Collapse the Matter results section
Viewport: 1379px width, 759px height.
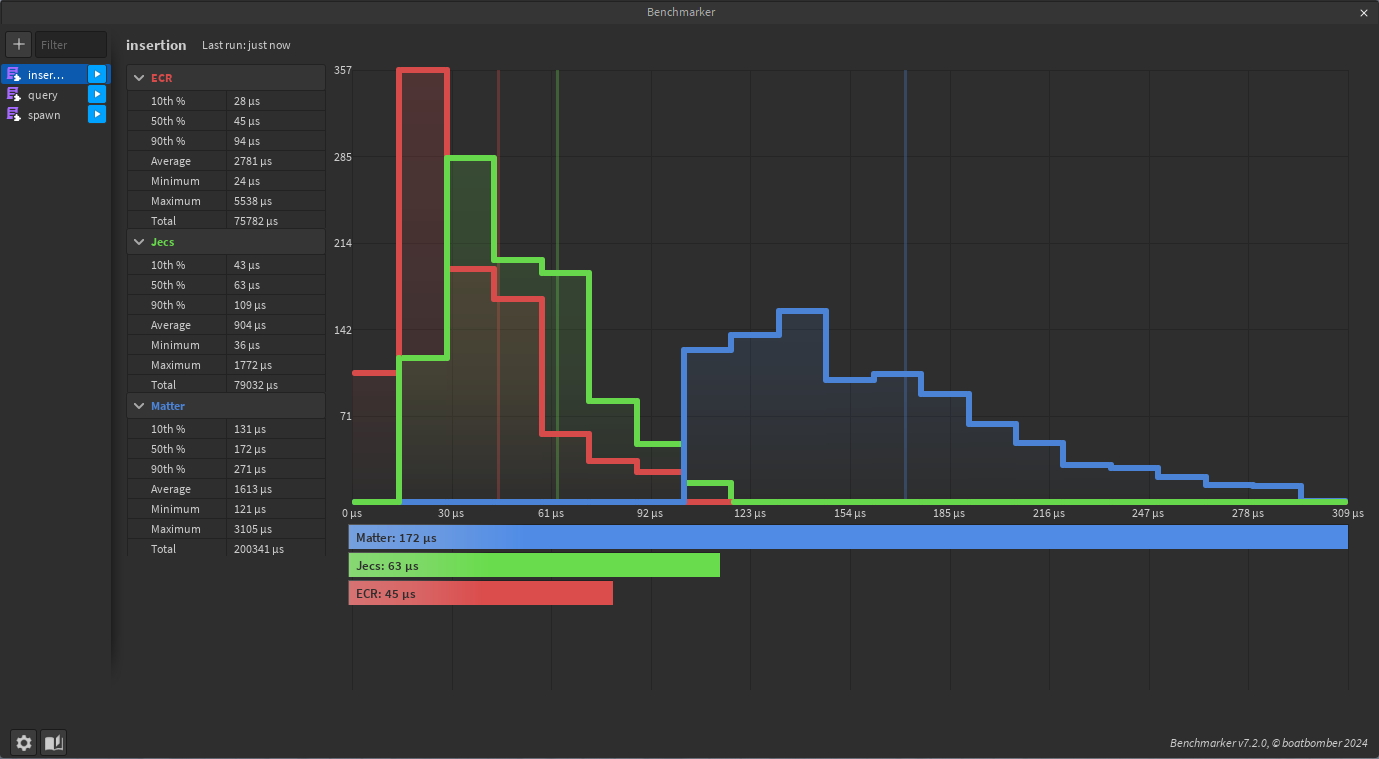139,406
